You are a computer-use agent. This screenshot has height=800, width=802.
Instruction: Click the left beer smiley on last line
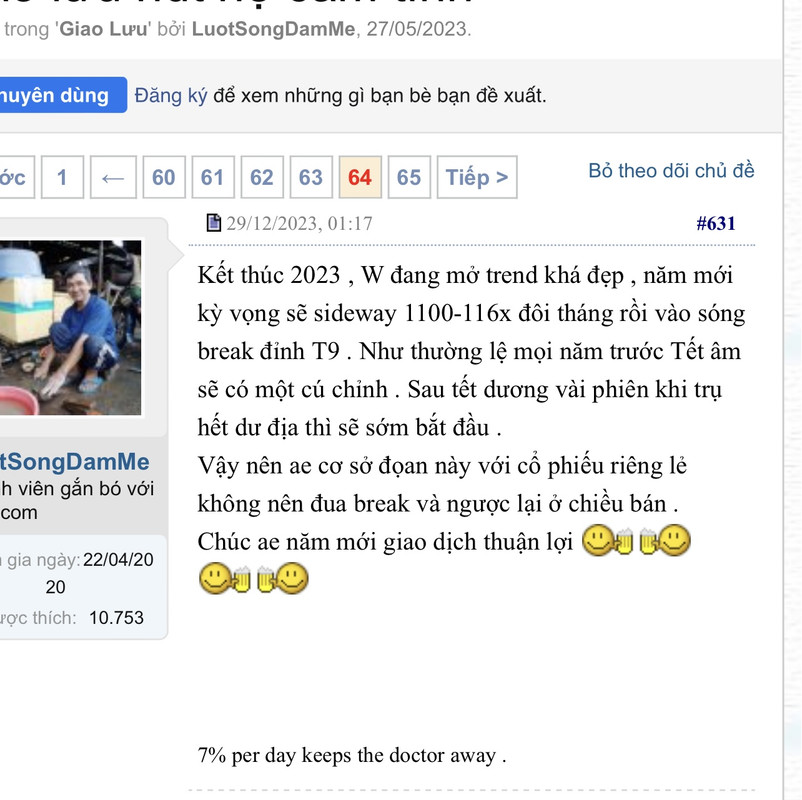pos(225,579)
